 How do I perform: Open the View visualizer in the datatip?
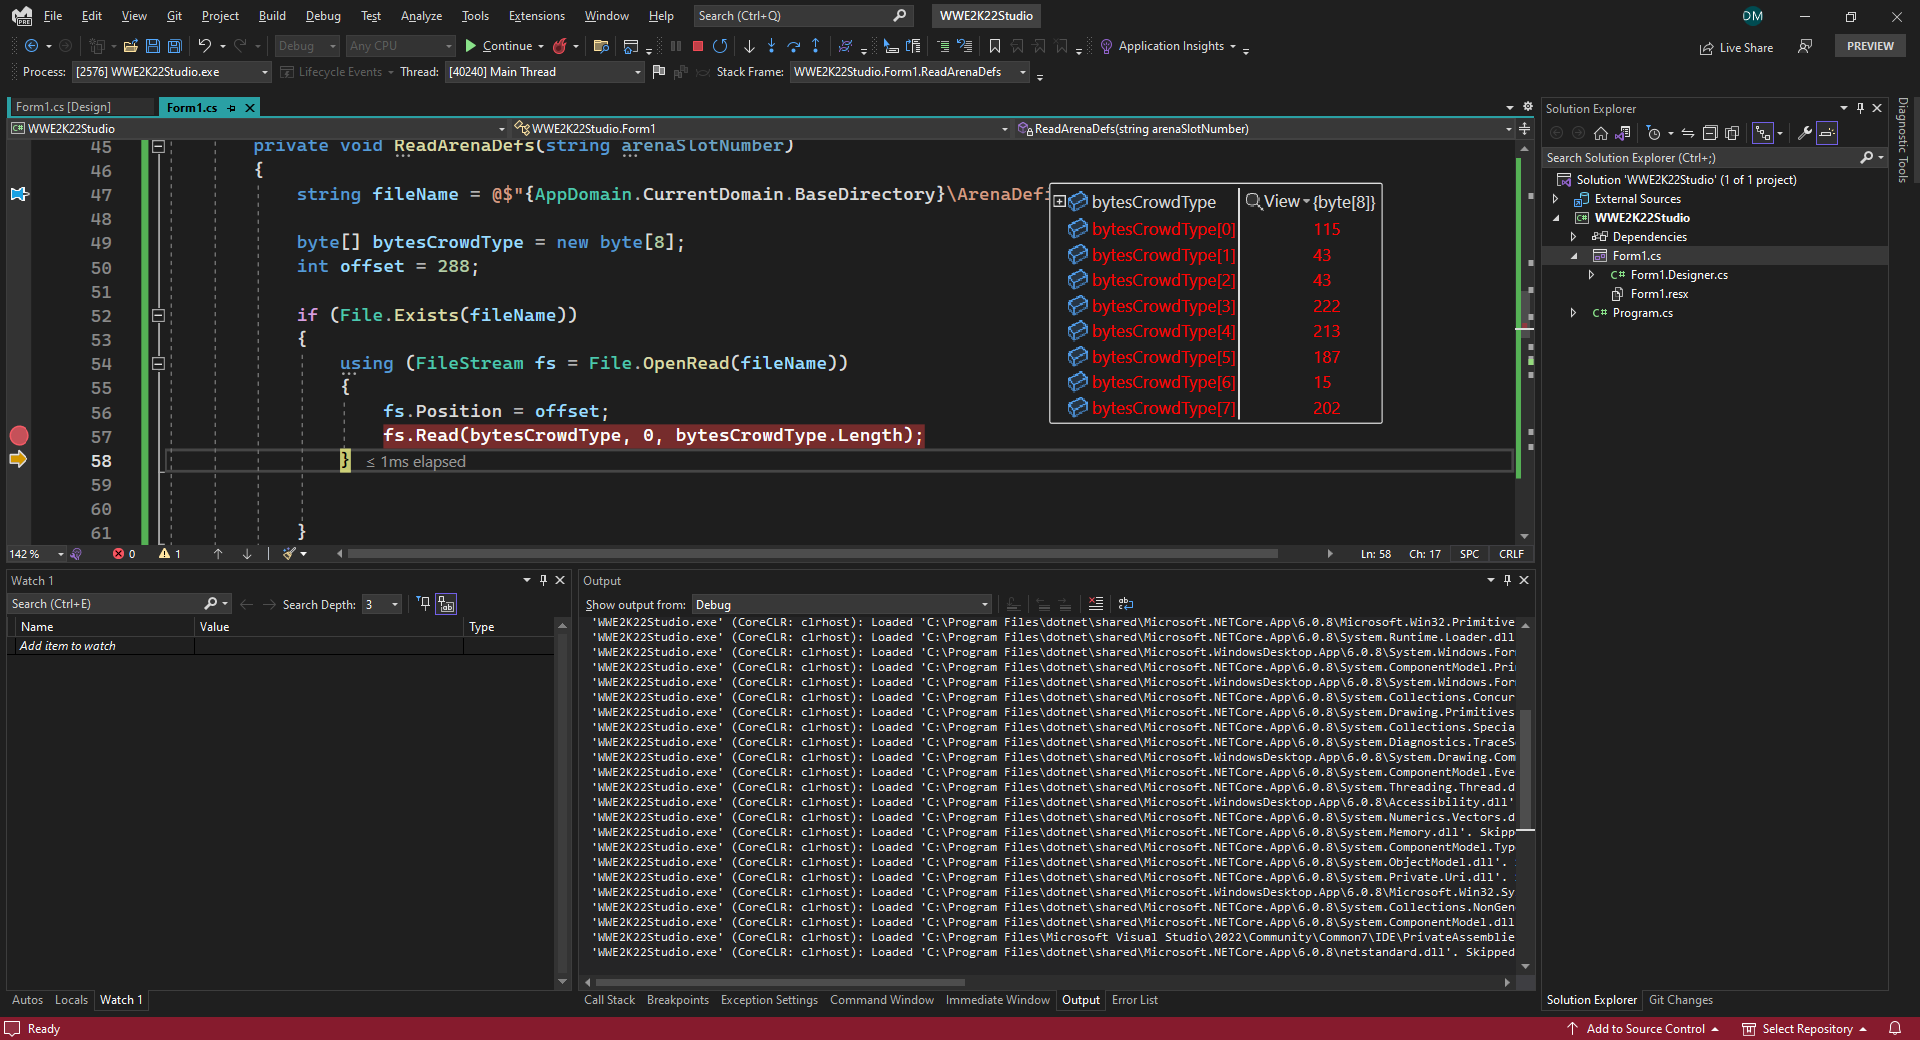pos(1277,202)
